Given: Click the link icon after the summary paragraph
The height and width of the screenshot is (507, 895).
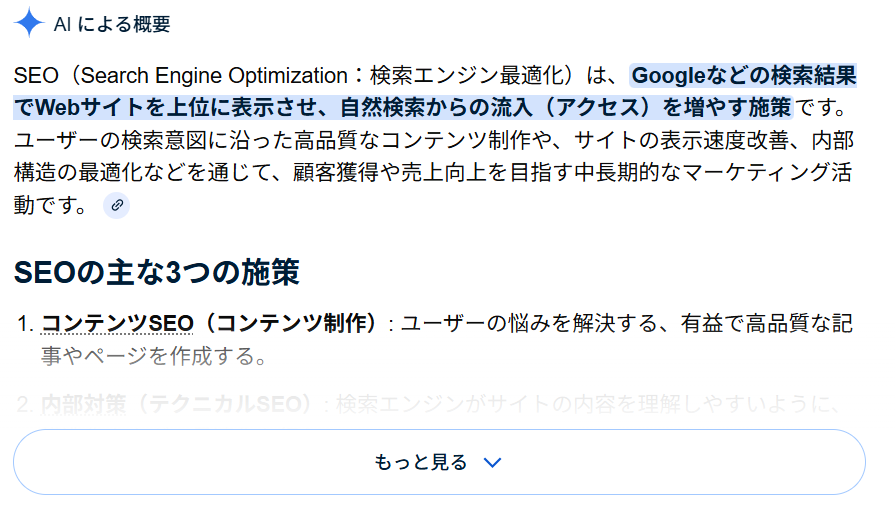Looking at the screenshot, I should pos(117,205).
